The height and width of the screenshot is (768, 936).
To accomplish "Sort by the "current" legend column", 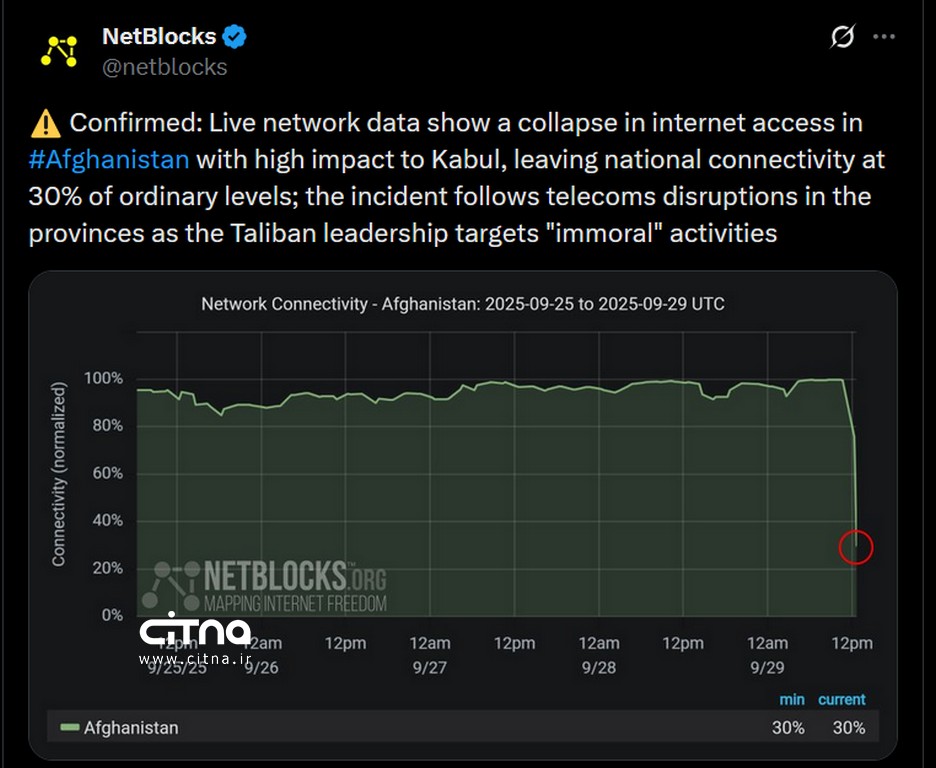I will coord(841,699).
